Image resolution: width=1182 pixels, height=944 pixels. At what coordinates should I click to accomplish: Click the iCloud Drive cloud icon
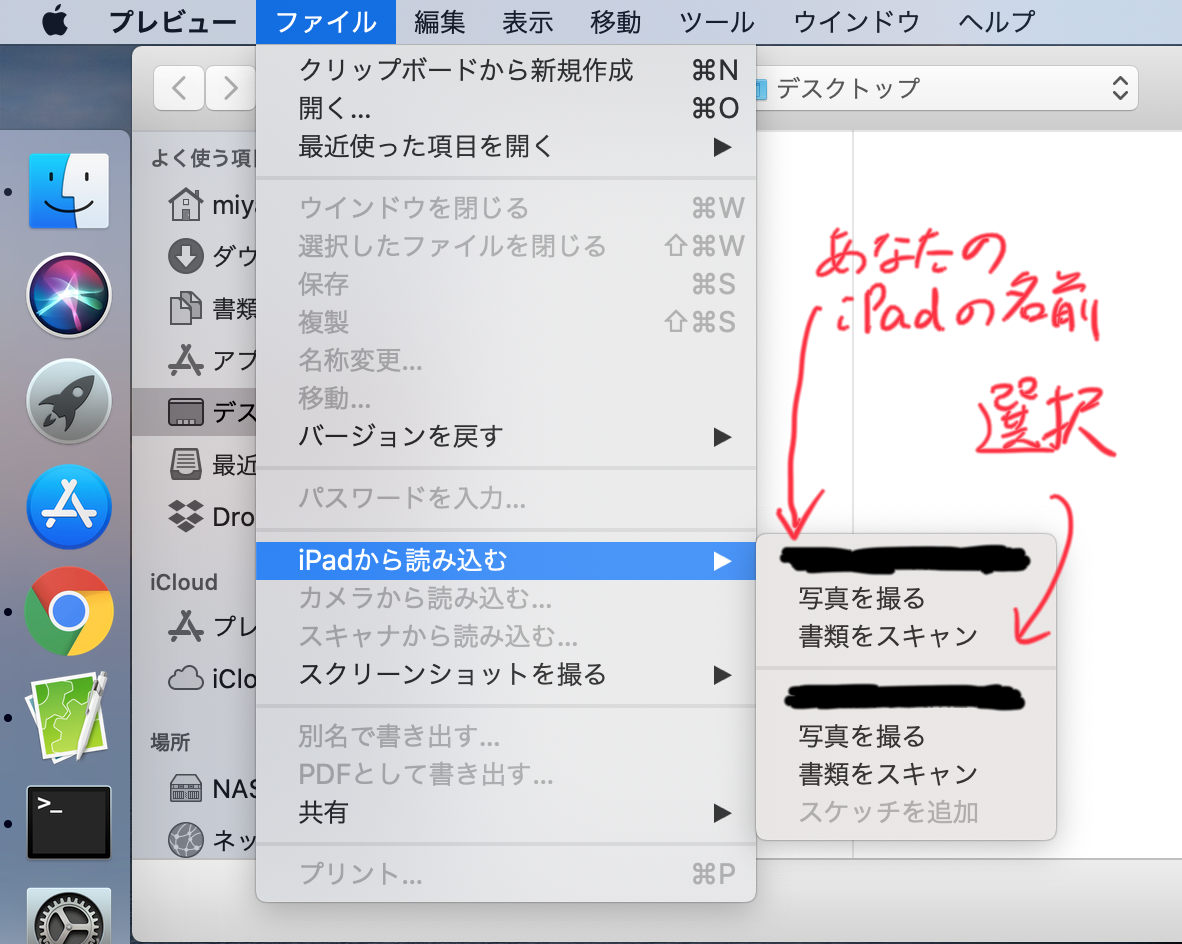[185, 679]
